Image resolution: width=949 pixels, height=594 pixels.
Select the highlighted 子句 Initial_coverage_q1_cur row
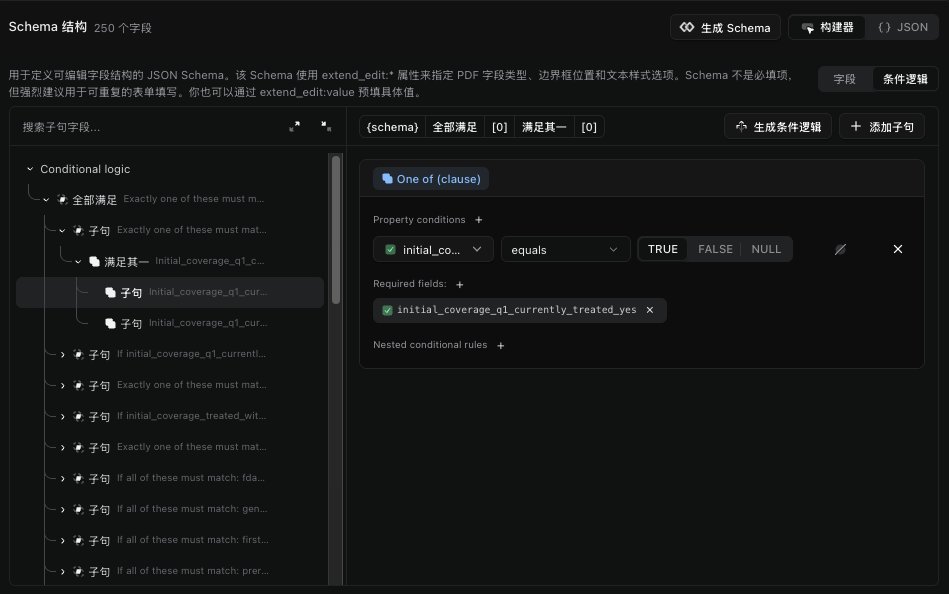[x=170, y=292]
